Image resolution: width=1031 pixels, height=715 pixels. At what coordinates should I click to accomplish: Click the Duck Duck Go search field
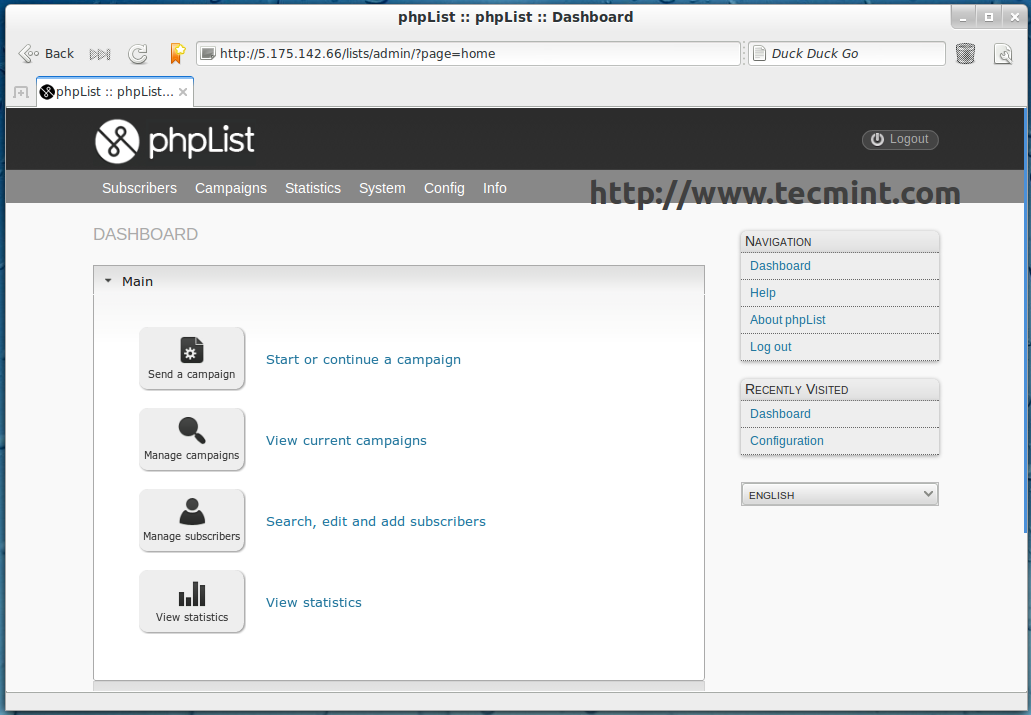(x=847, y=53)
